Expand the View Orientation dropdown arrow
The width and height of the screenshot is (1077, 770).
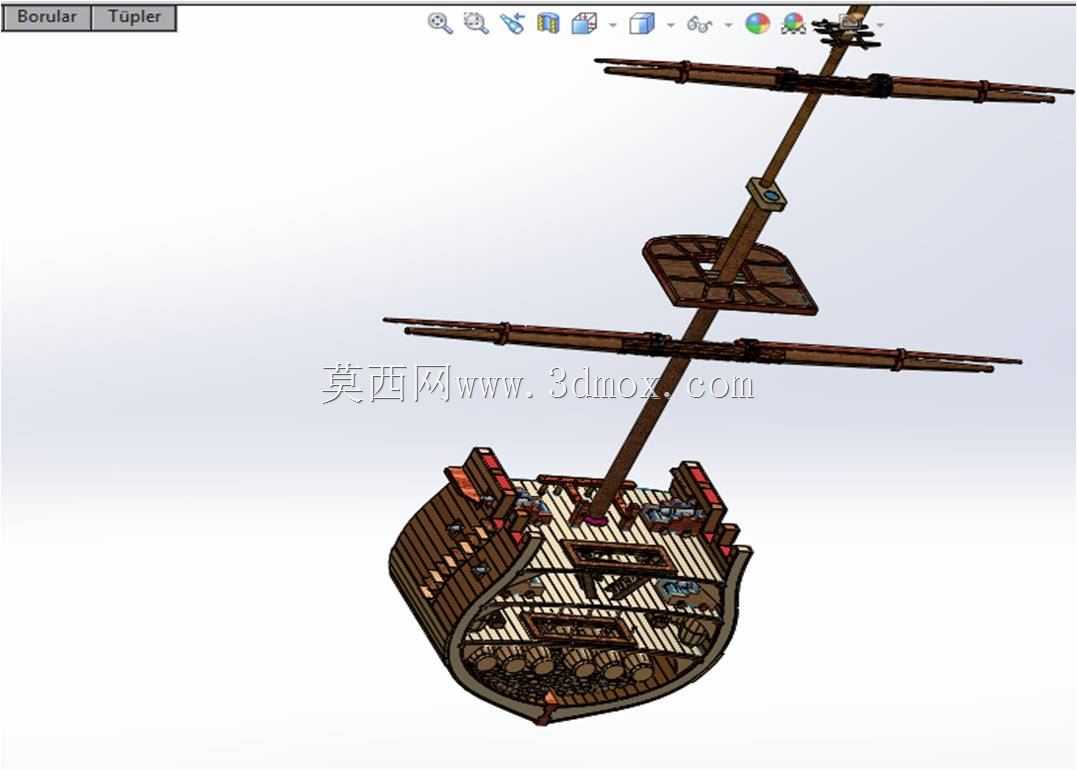613,25
